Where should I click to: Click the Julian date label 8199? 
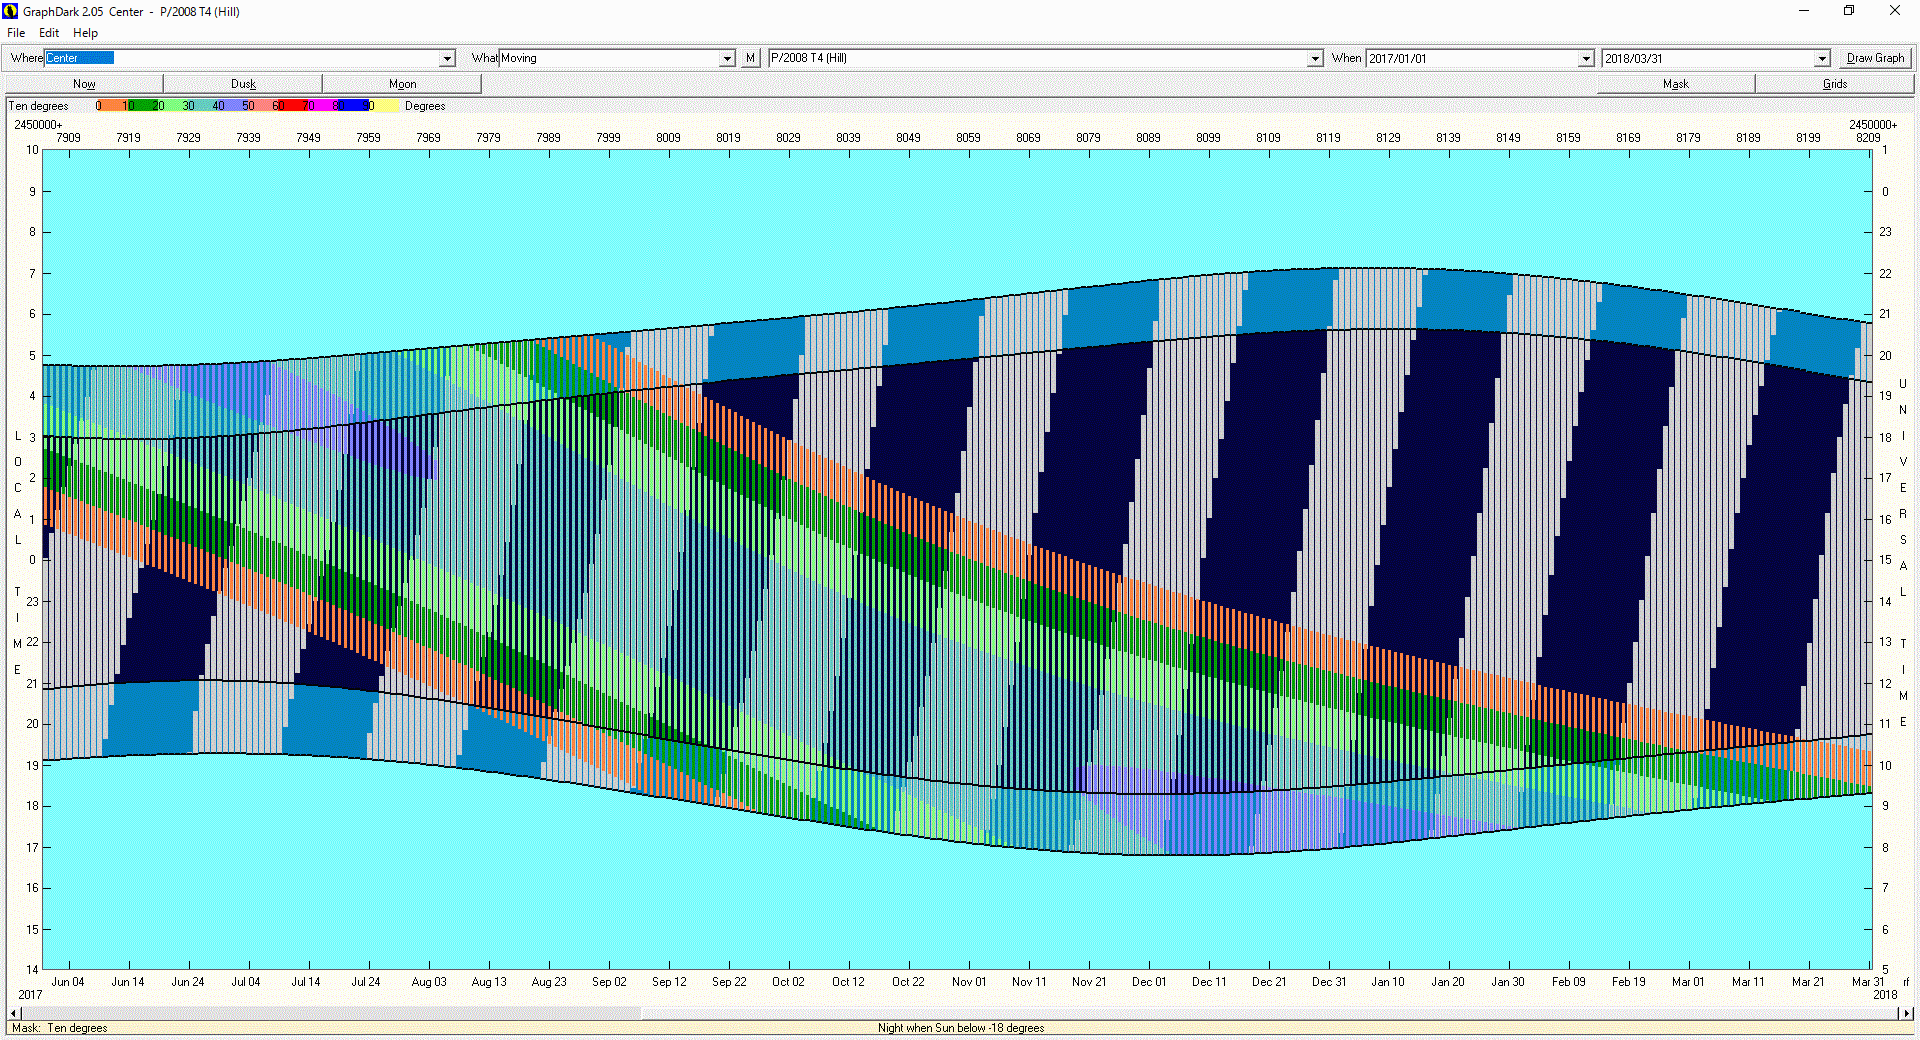(1808, 138)
